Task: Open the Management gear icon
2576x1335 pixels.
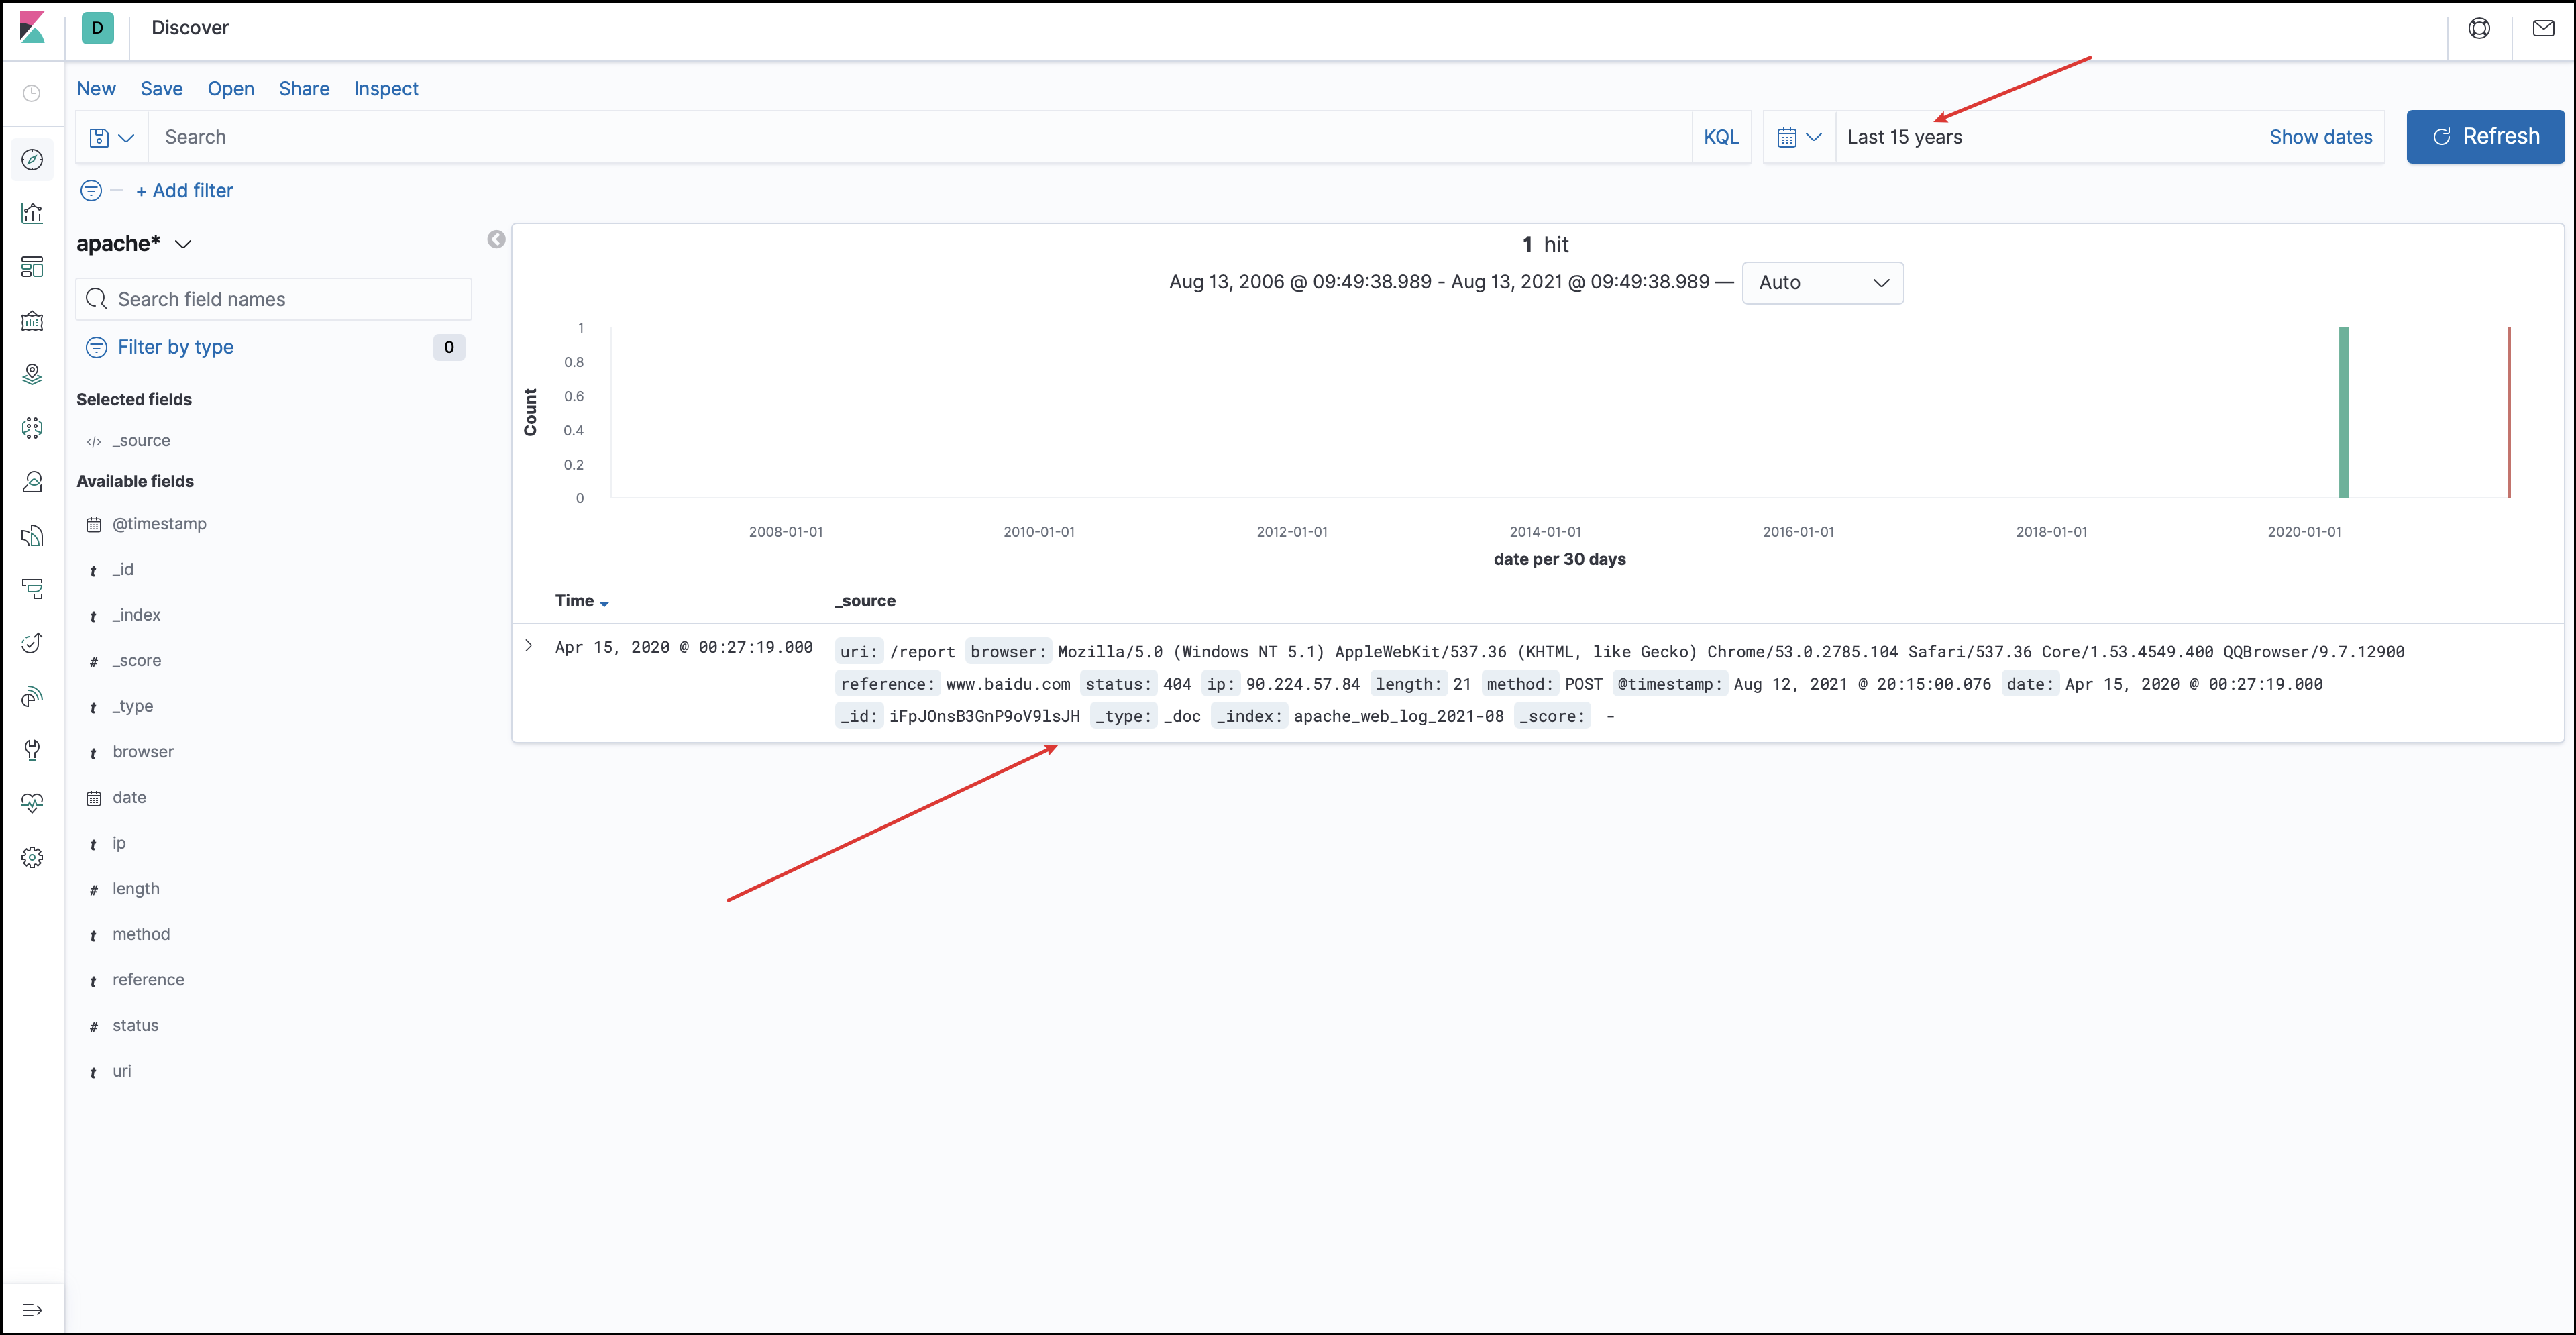Action: pos(32,857)
